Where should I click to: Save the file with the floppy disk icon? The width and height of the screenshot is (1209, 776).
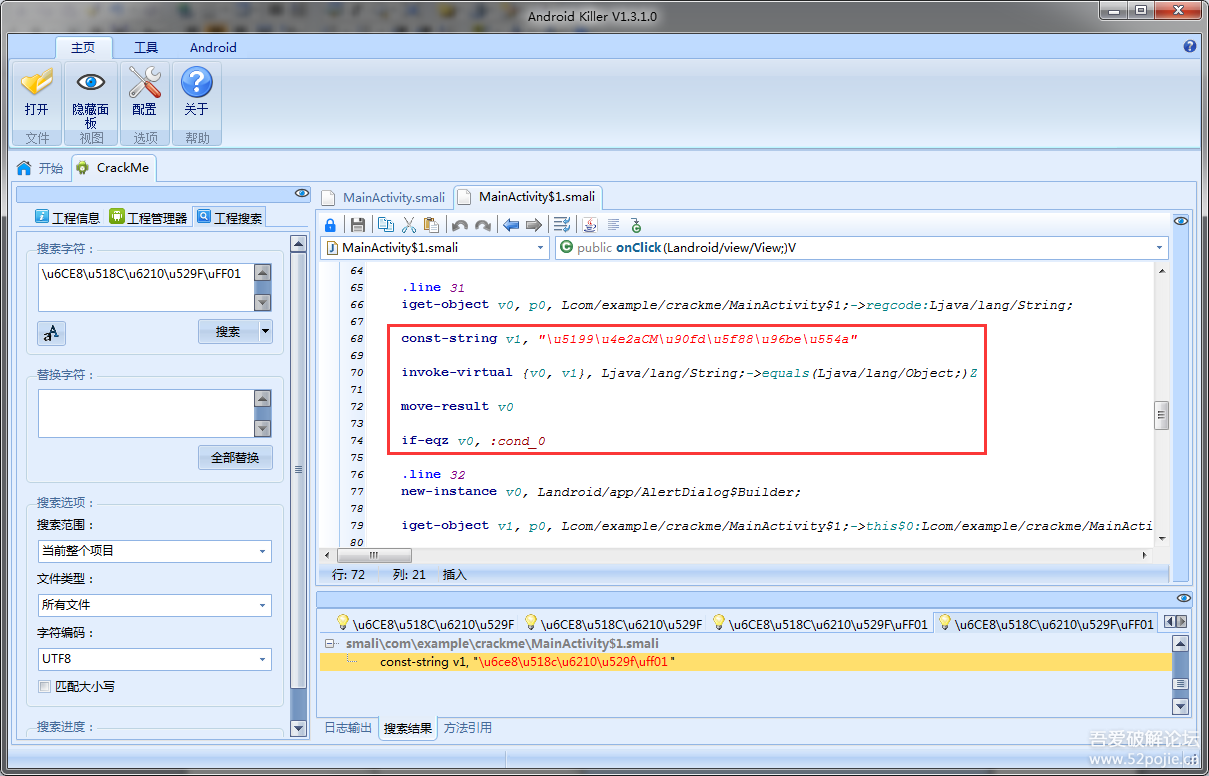(357, 225)
